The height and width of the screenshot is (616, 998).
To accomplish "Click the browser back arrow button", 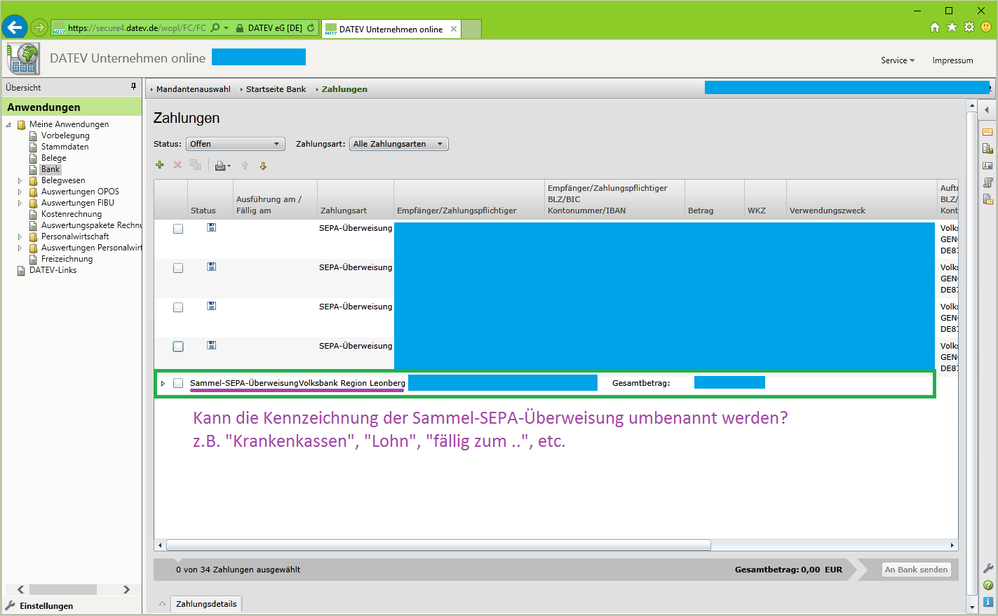I will [x=15, y=27].
